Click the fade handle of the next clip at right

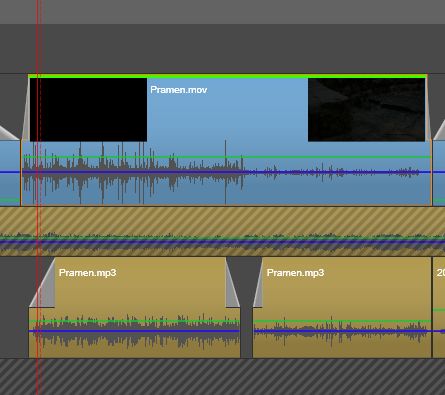click(440, 132)
